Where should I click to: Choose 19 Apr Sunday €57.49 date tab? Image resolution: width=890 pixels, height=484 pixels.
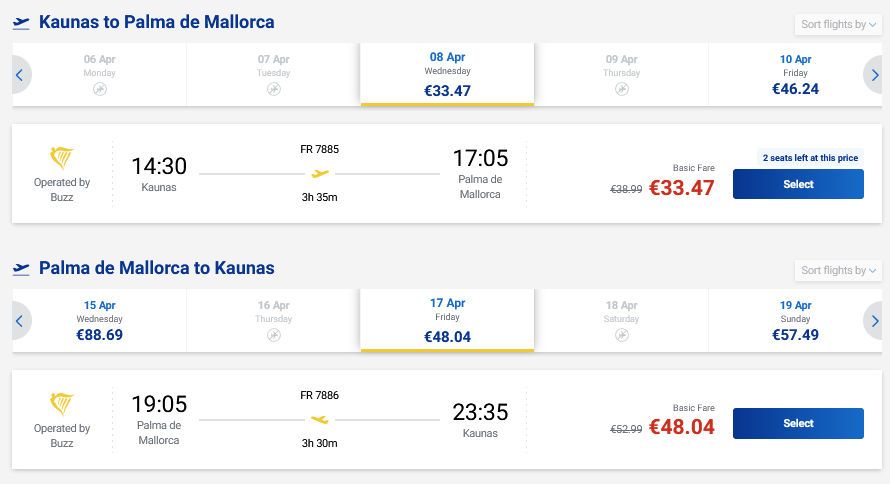point(795,321)
